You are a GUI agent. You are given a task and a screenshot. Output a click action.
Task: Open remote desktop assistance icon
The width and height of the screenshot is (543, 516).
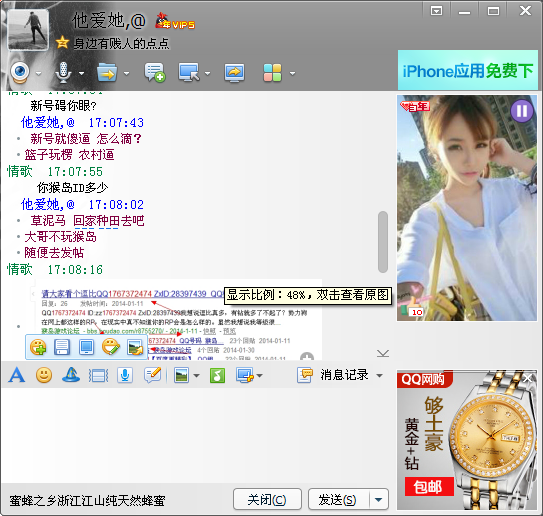[189, 72]
